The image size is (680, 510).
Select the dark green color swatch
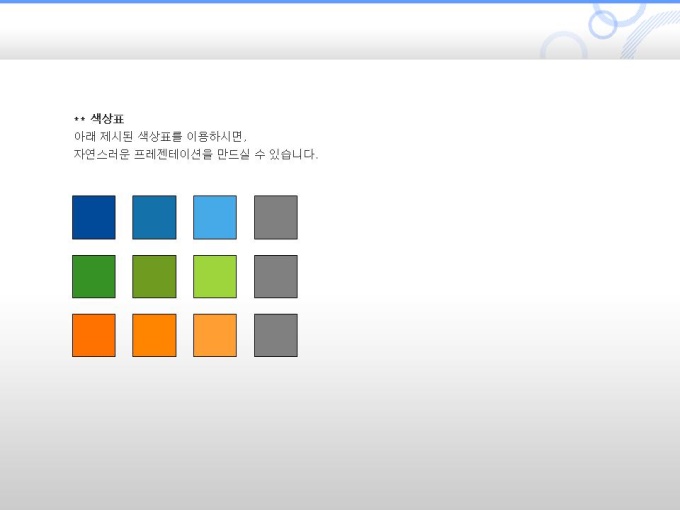[x=94, y=276]
